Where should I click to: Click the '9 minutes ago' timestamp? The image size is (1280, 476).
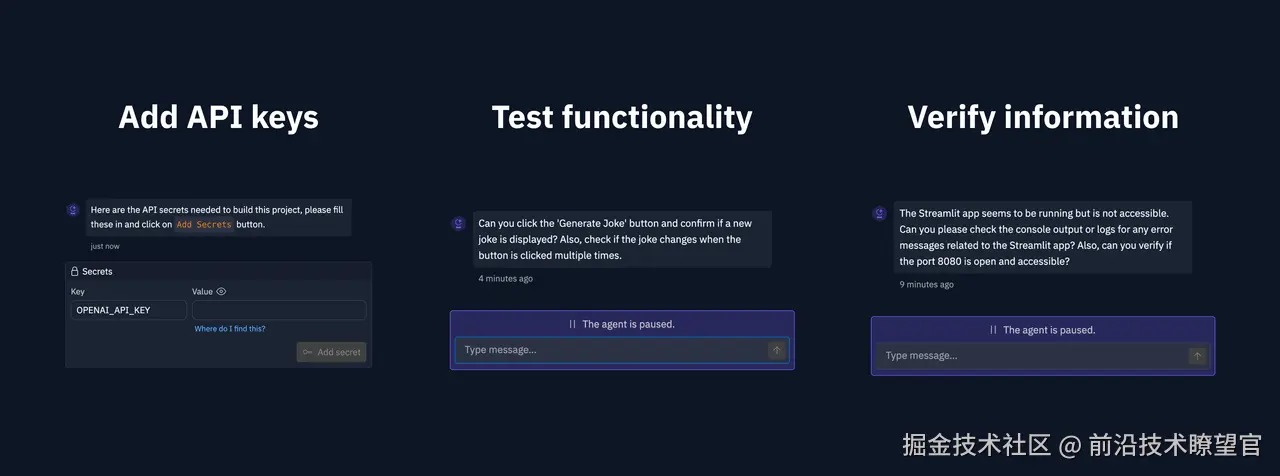coord(926,285)
